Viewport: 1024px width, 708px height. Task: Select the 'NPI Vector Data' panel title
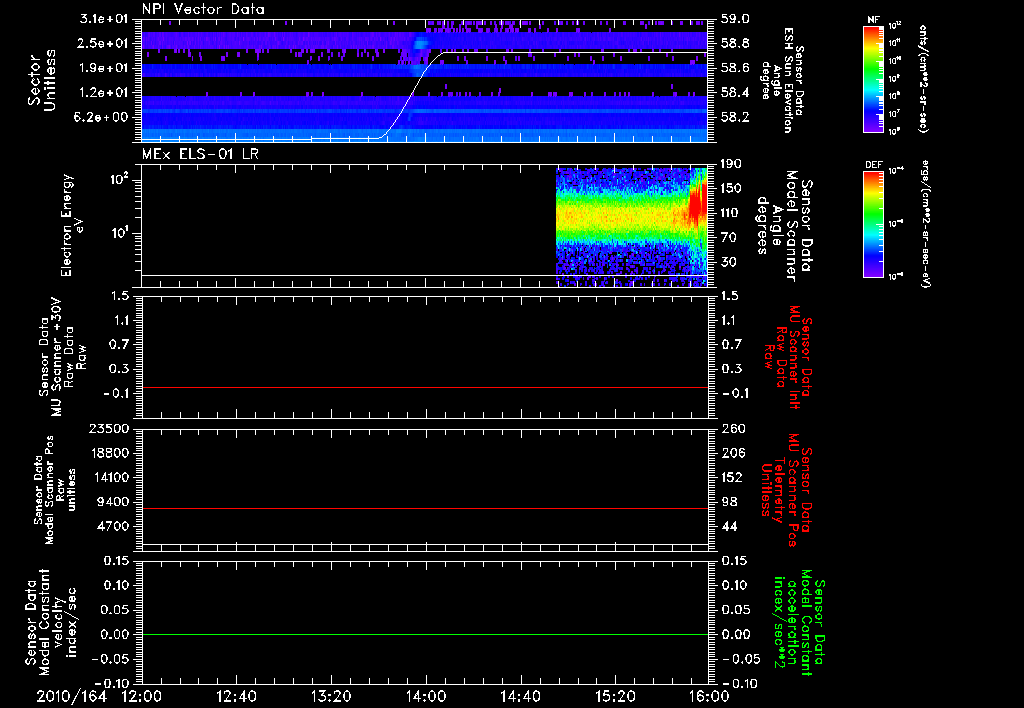point(203,9)
